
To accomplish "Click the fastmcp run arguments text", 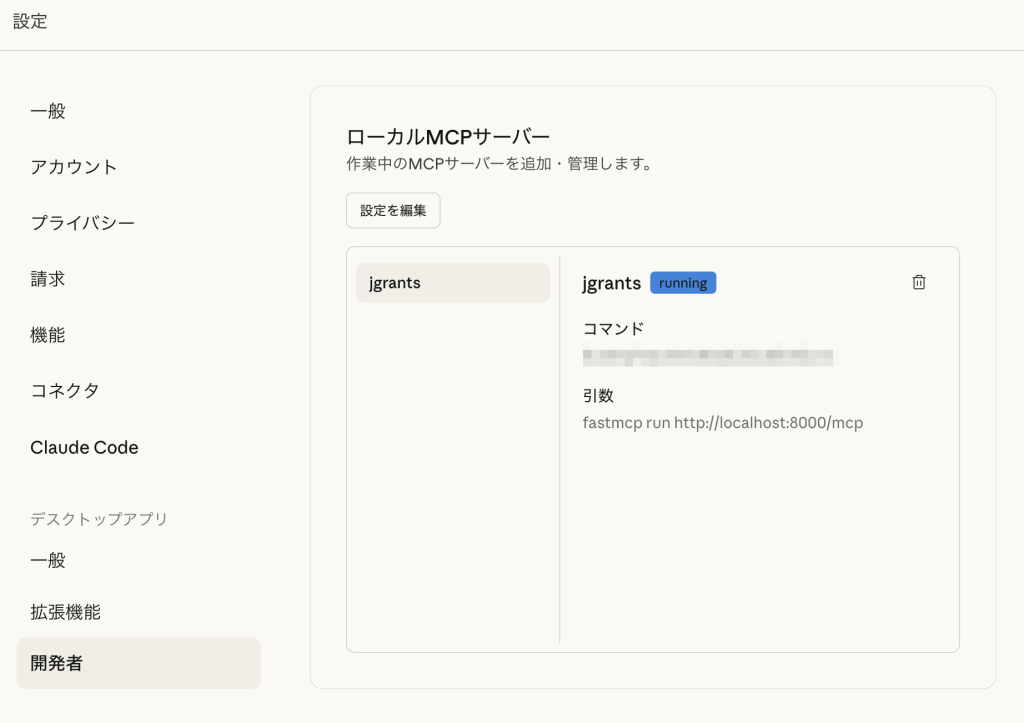I will point(722,423).
